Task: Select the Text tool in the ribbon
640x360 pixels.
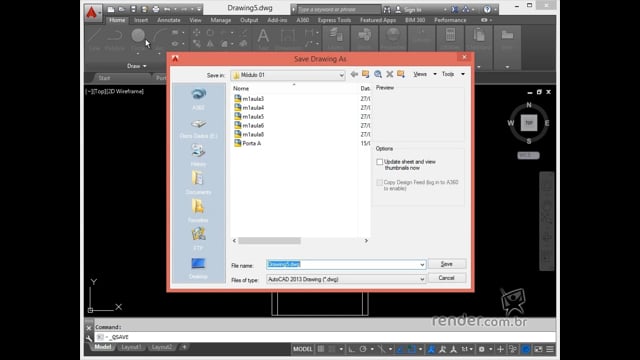Action: (x=263, y=37)
